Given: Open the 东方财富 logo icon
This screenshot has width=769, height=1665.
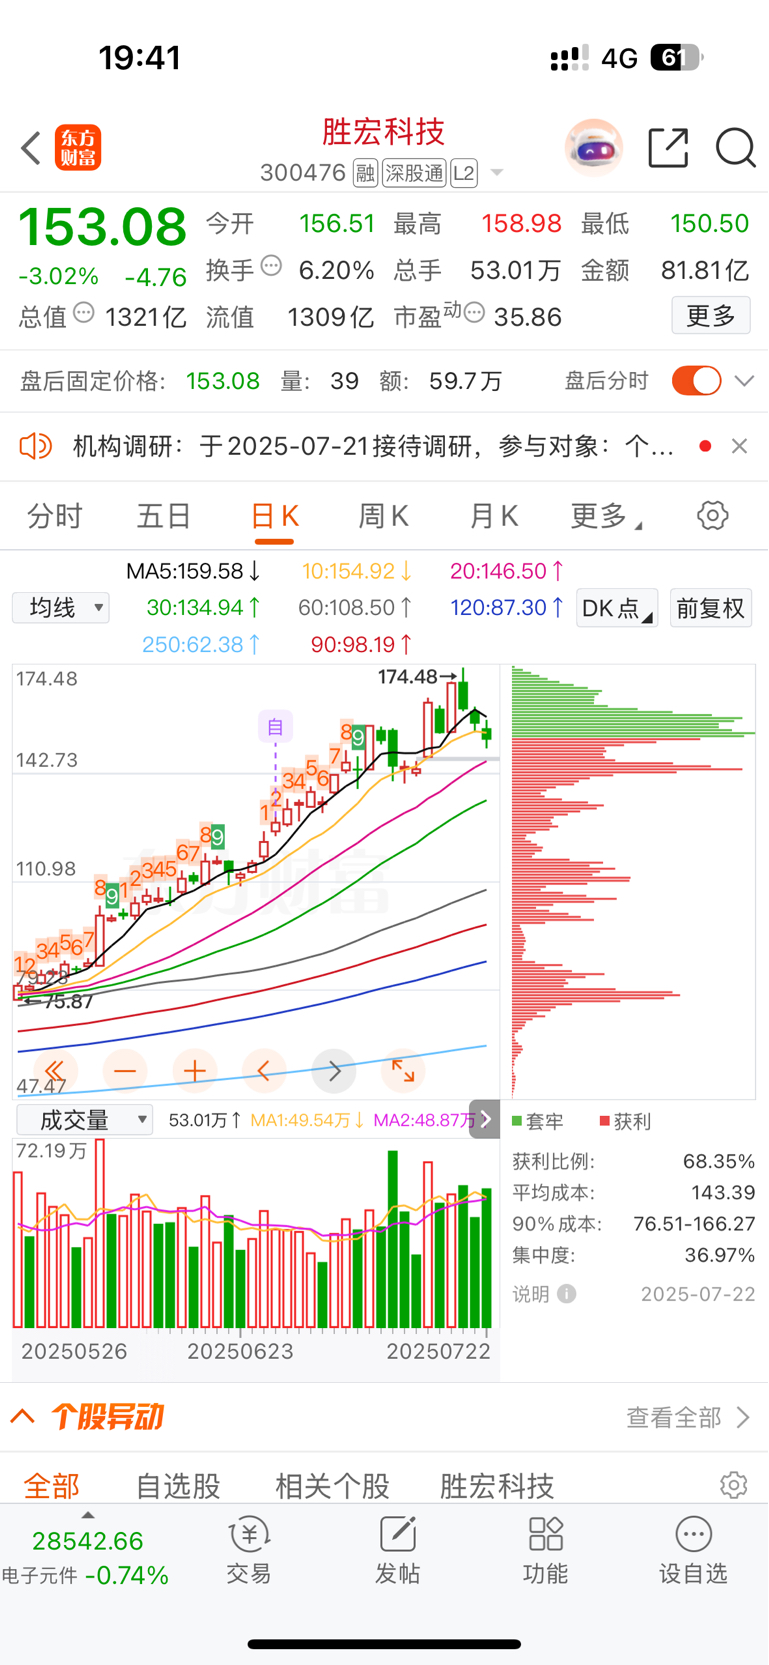Looking at the screenshot, I should 78,148.
